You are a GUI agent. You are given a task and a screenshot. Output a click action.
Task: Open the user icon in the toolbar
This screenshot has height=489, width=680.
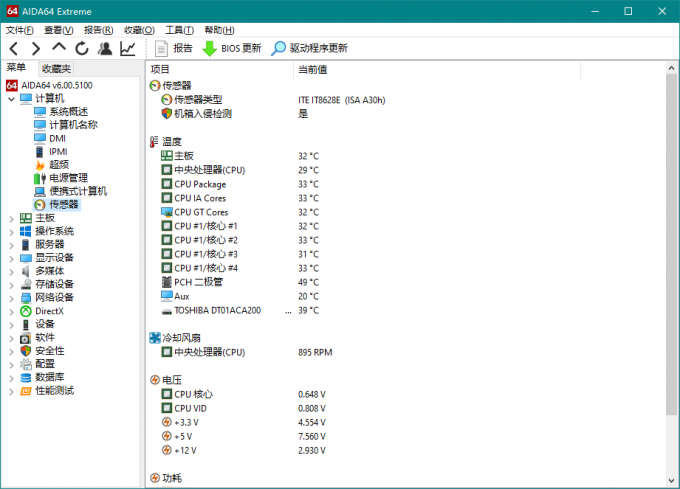click(x=105, y=49)
